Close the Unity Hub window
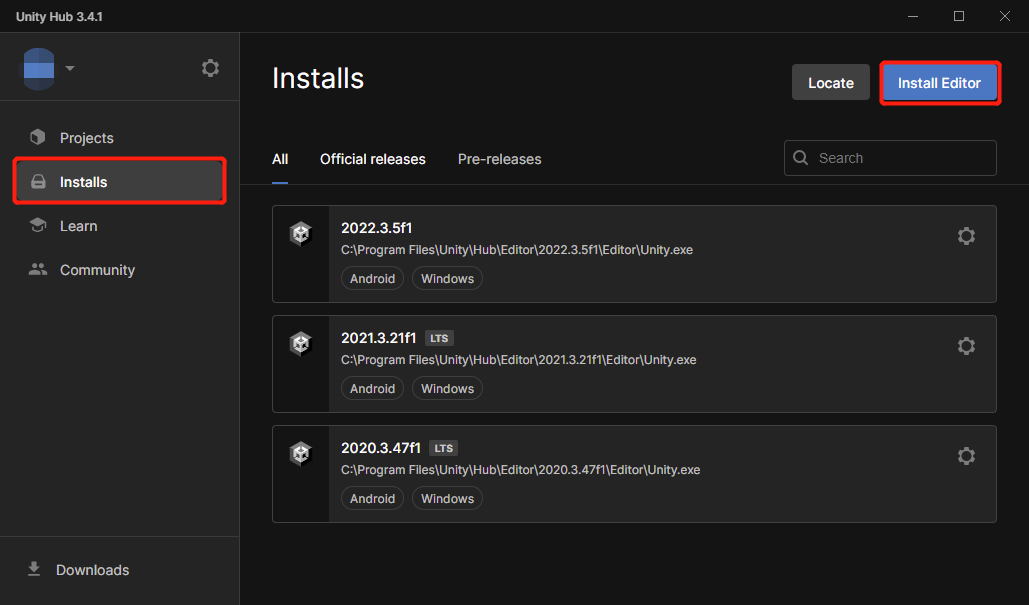Viewport: 1029px width, 605px height. coord(1005,16)
